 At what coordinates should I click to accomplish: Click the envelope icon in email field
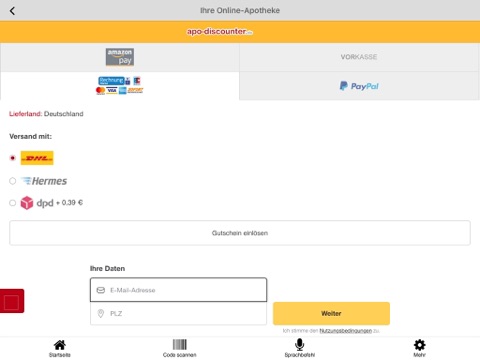click(x=101, y=290)
